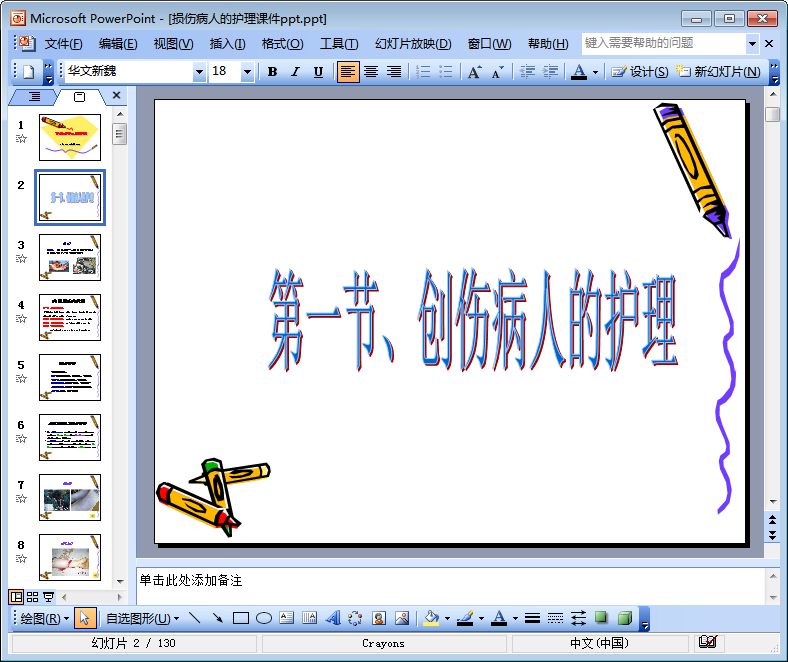Align text to the right

pyautogui.click(x=393, y=72)
